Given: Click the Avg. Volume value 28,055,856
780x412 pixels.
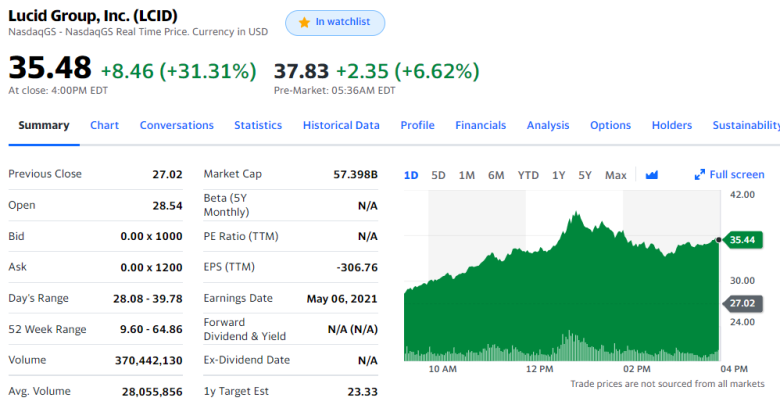Looking at the screenshot, I should tap(152, 392).
